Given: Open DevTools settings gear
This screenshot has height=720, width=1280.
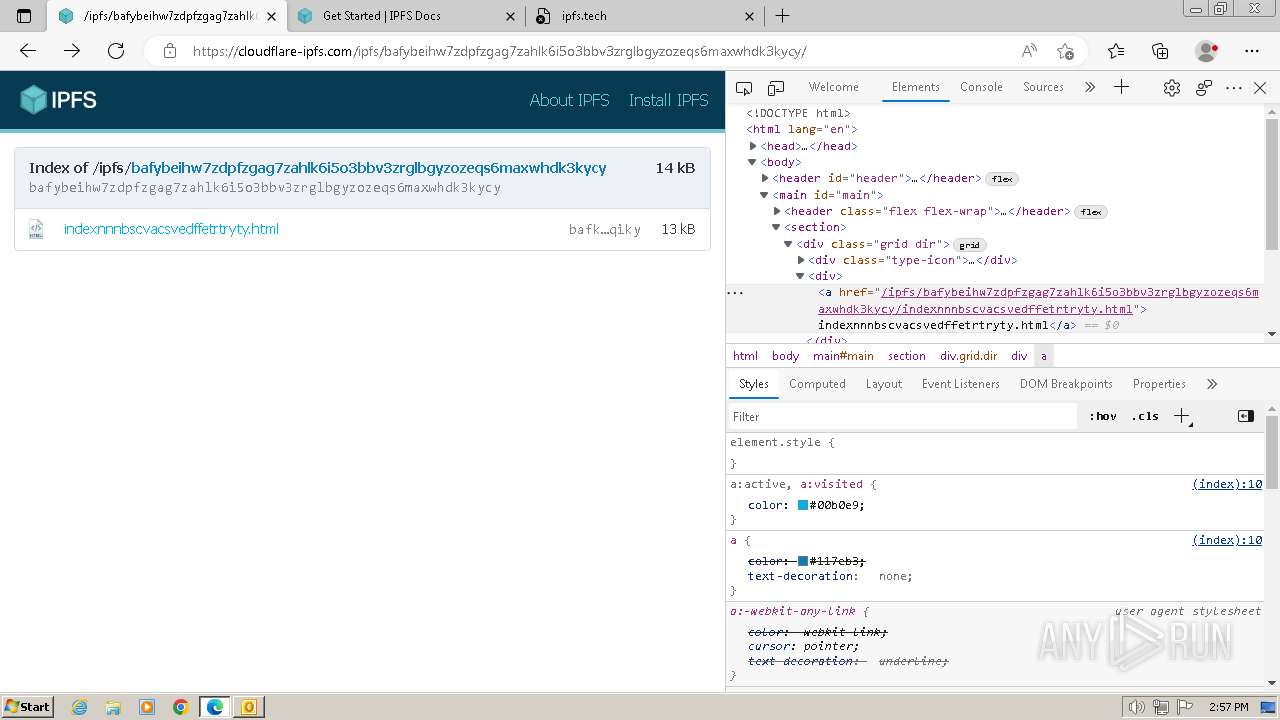Looking at the screenshot, I should [1171, 88].
